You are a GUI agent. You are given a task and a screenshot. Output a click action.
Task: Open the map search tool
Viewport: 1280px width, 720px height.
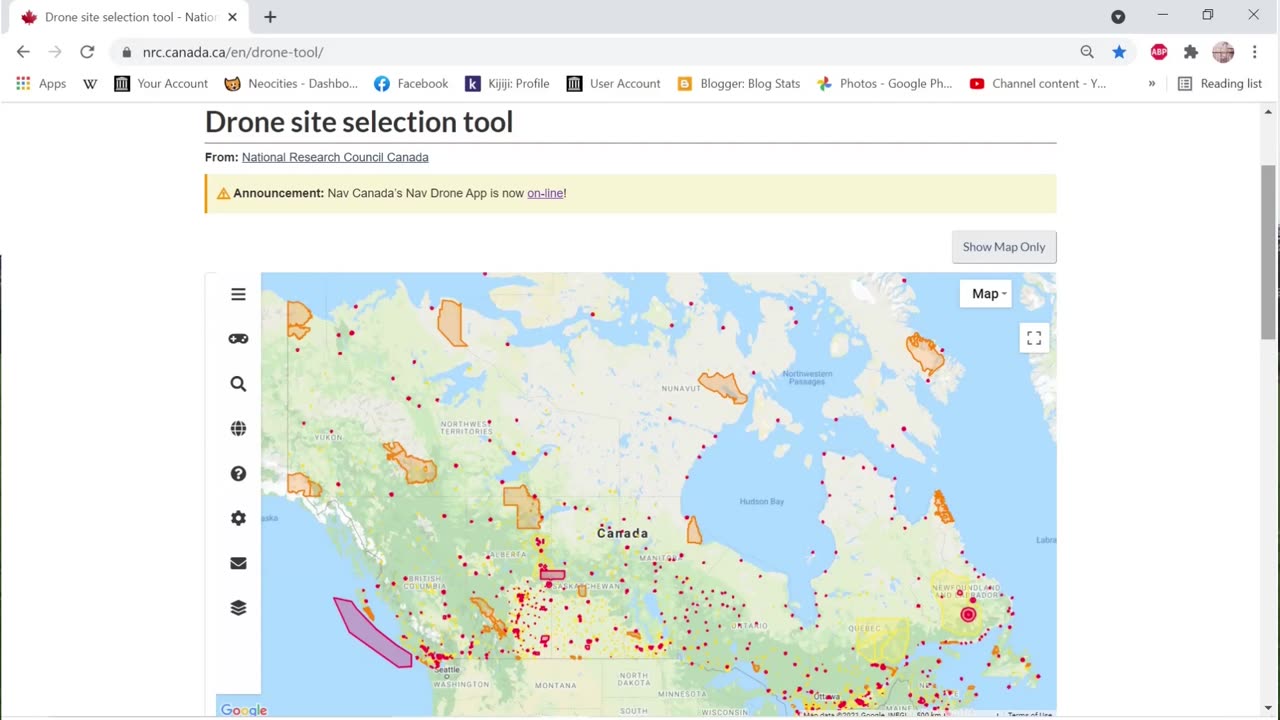pyautogui.click(x=238, y=384)
